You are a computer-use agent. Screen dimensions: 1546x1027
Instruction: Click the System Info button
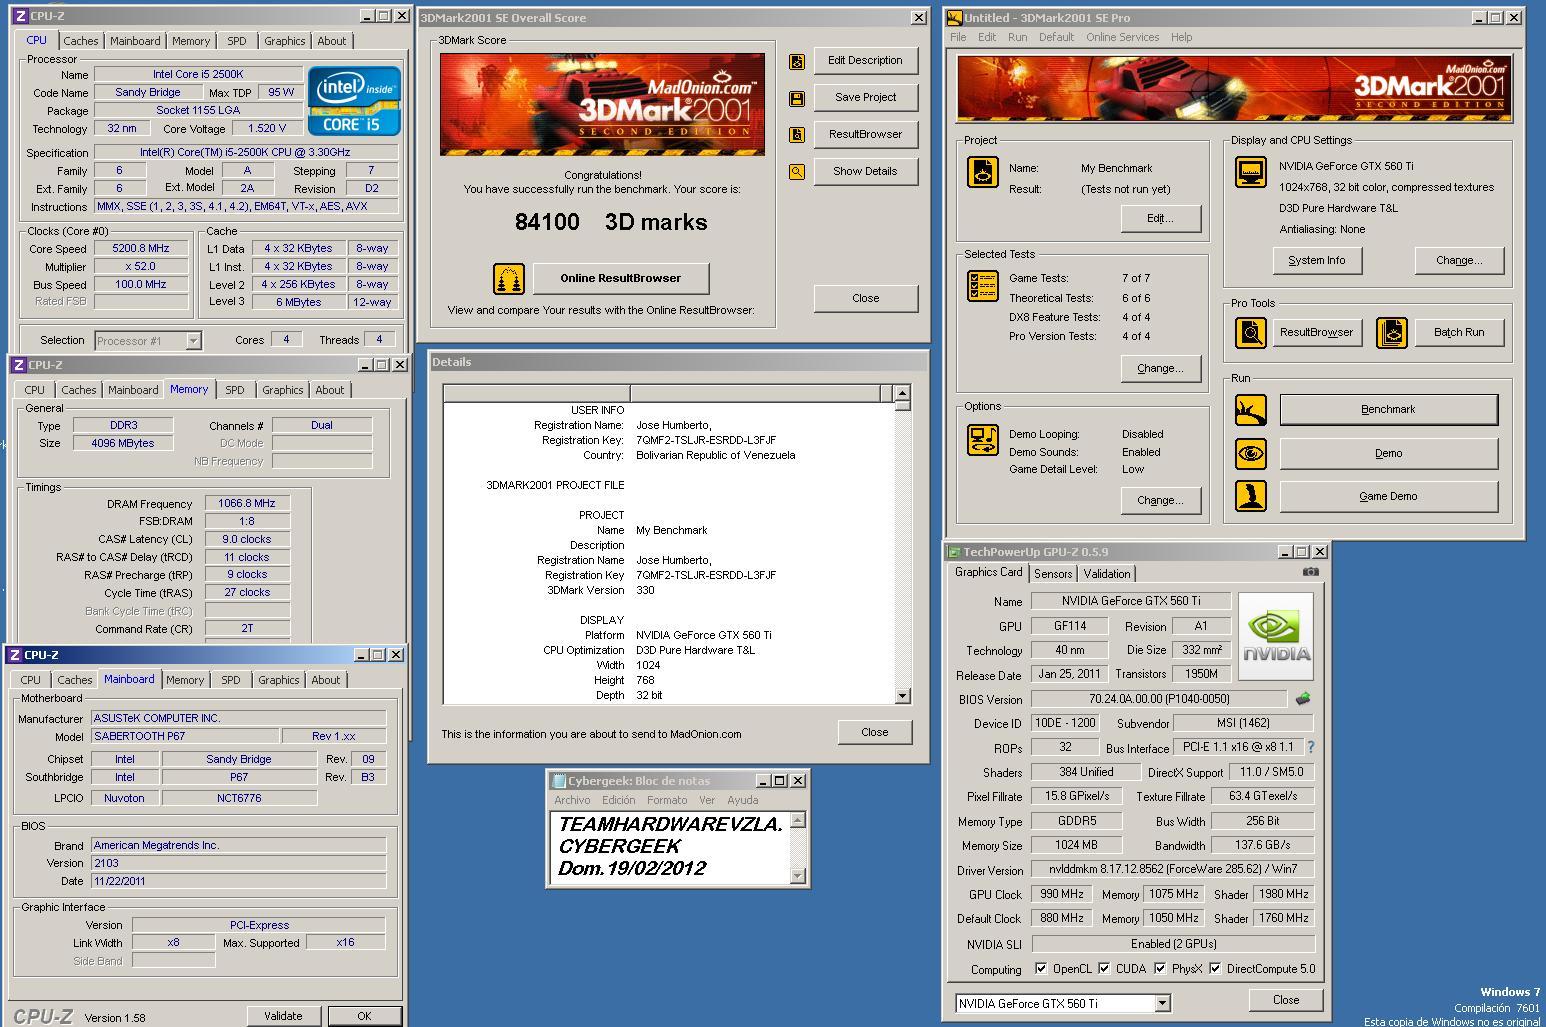[x=1317, y=260]
